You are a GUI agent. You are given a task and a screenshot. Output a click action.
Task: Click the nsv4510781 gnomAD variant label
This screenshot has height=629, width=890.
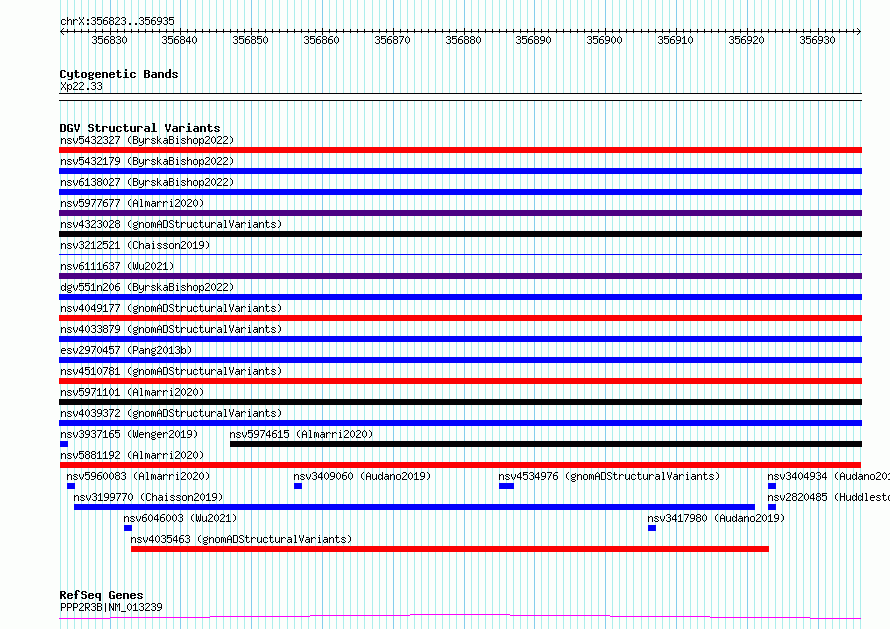[x=171, y=371]
